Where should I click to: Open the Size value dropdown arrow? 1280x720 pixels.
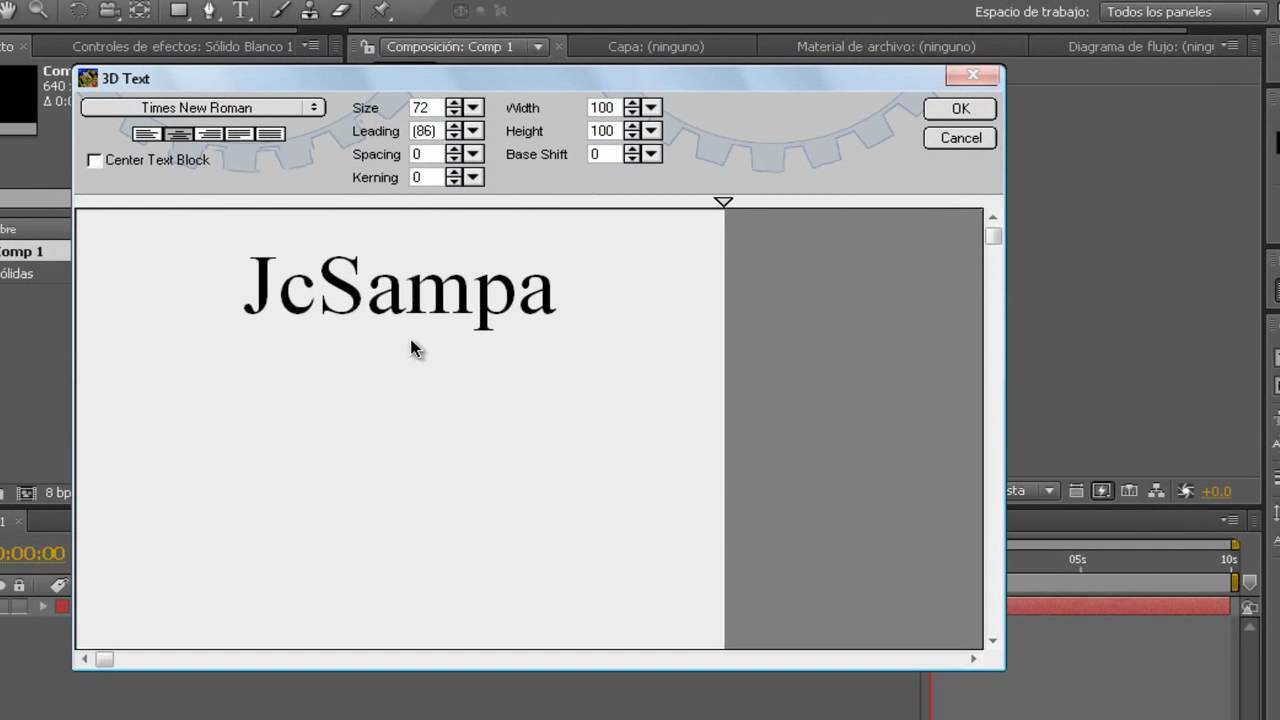tap(474, 108)
